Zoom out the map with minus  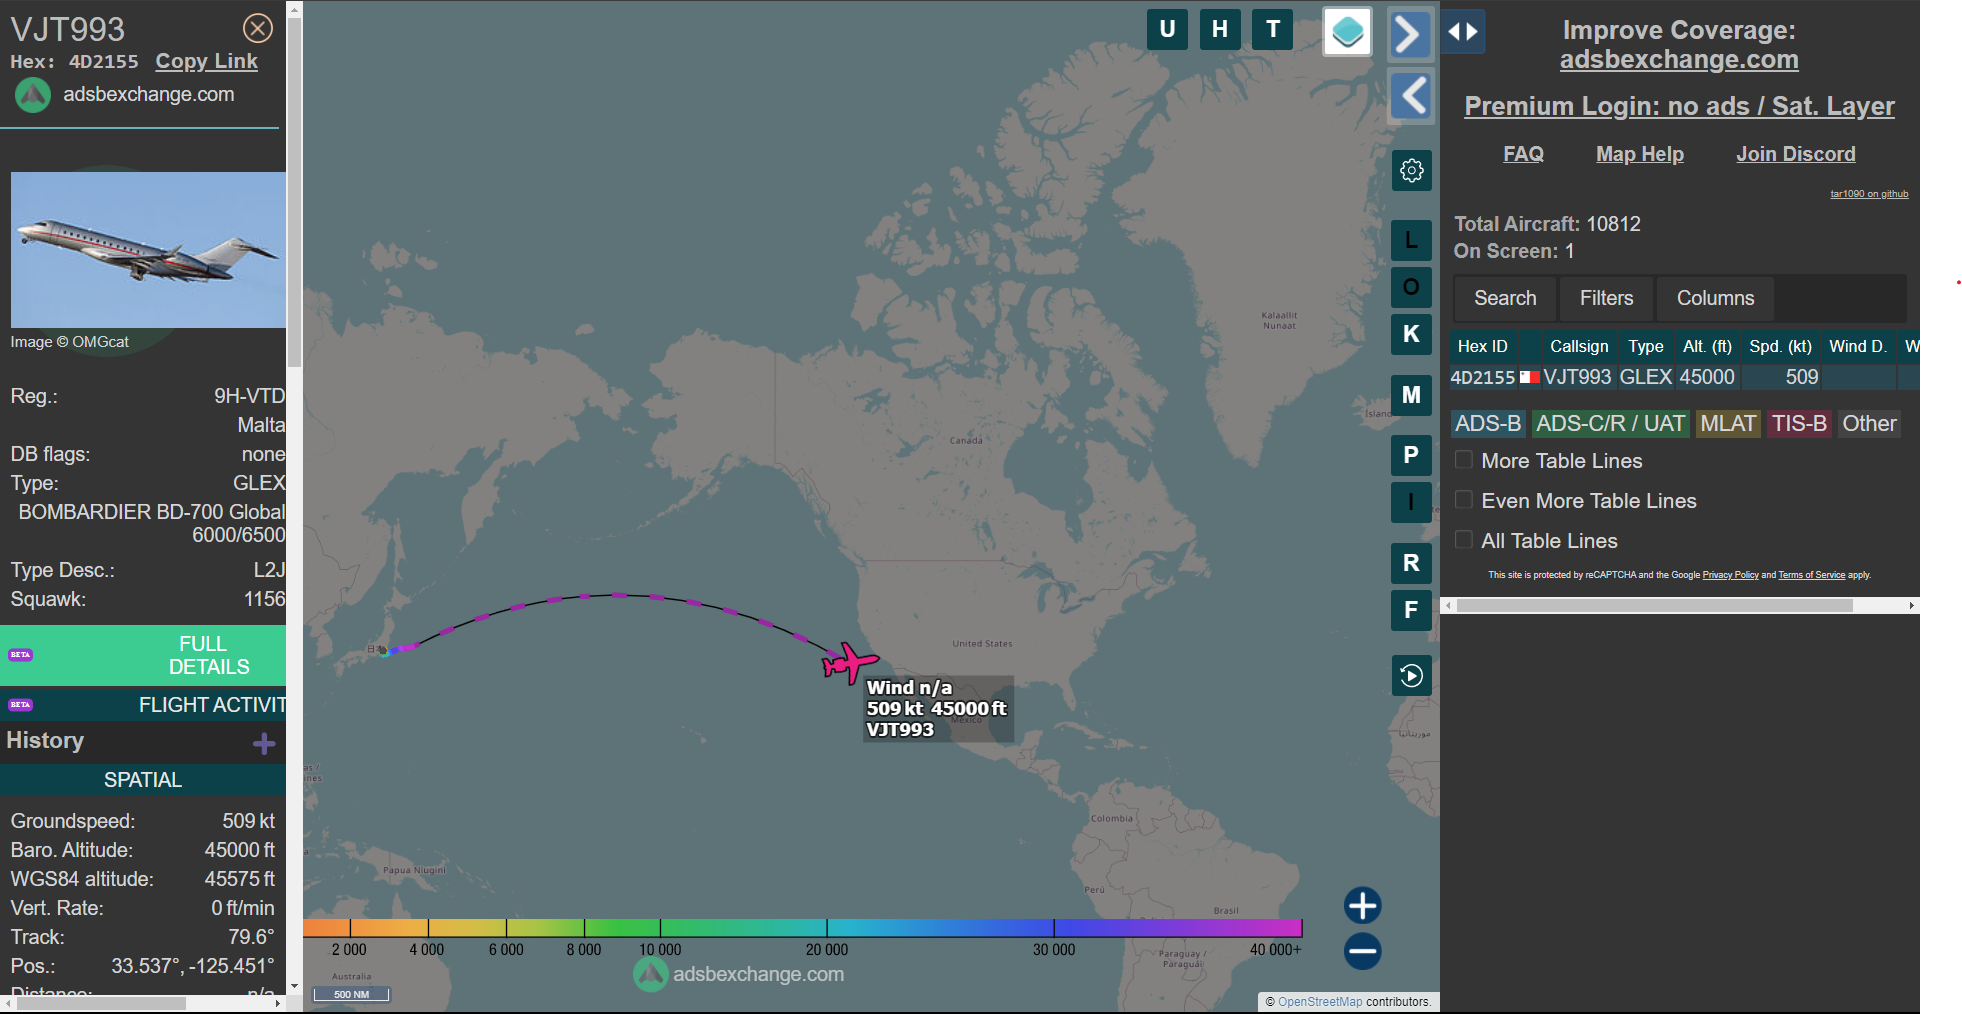1363,951
